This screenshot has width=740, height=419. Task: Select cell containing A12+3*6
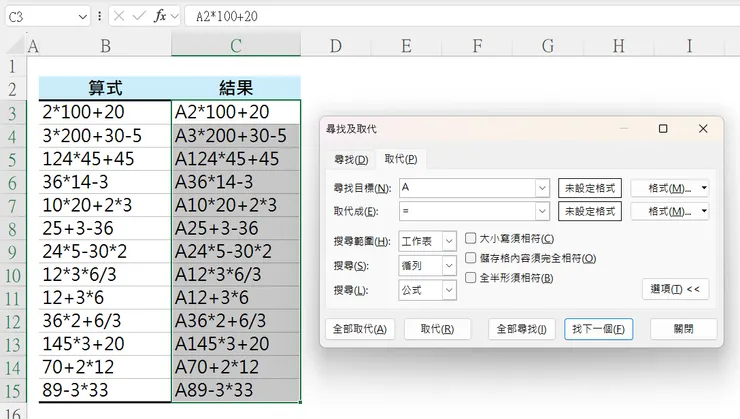coord(236,298)
